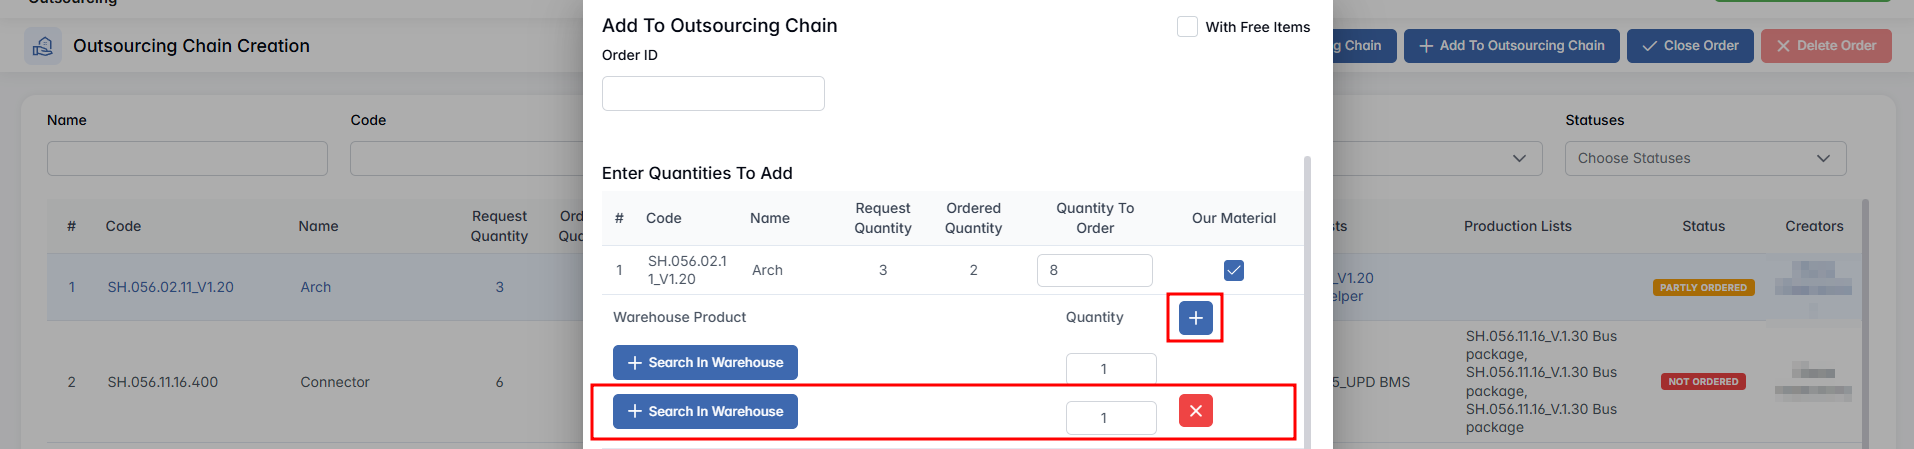The image size is (1914, 449).
Task: Click the second Search In Warehouse button
Action: [705, 411]
